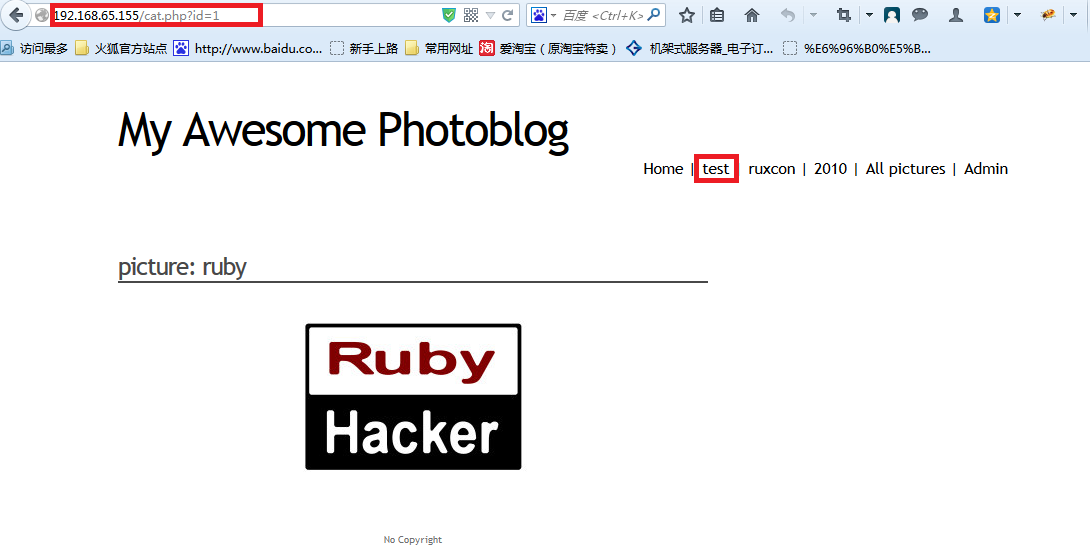Image resolution: width=1090 pixels, height=551 pixels.
Task: Click the green shield security icon
Action: (449, 15)
